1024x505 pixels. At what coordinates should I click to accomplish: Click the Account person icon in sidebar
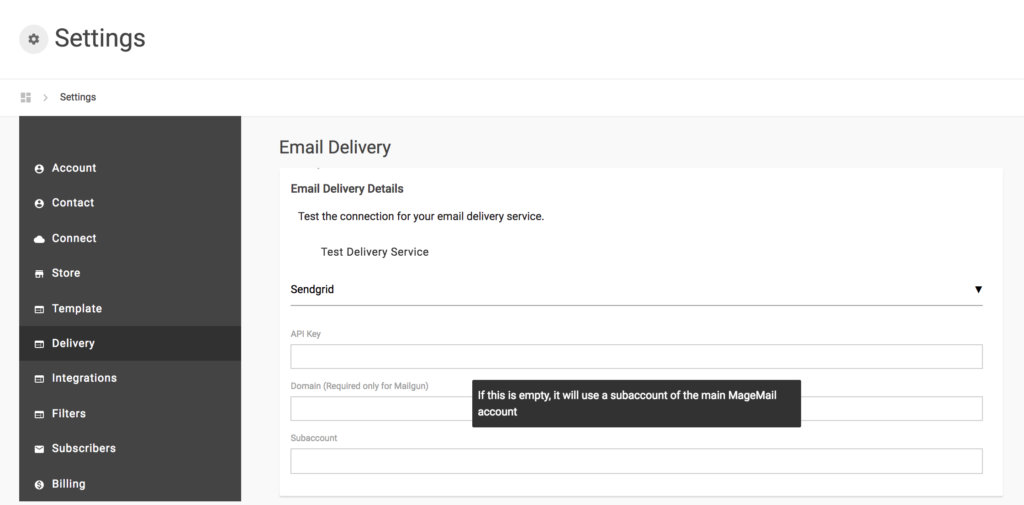coord(39,169)
